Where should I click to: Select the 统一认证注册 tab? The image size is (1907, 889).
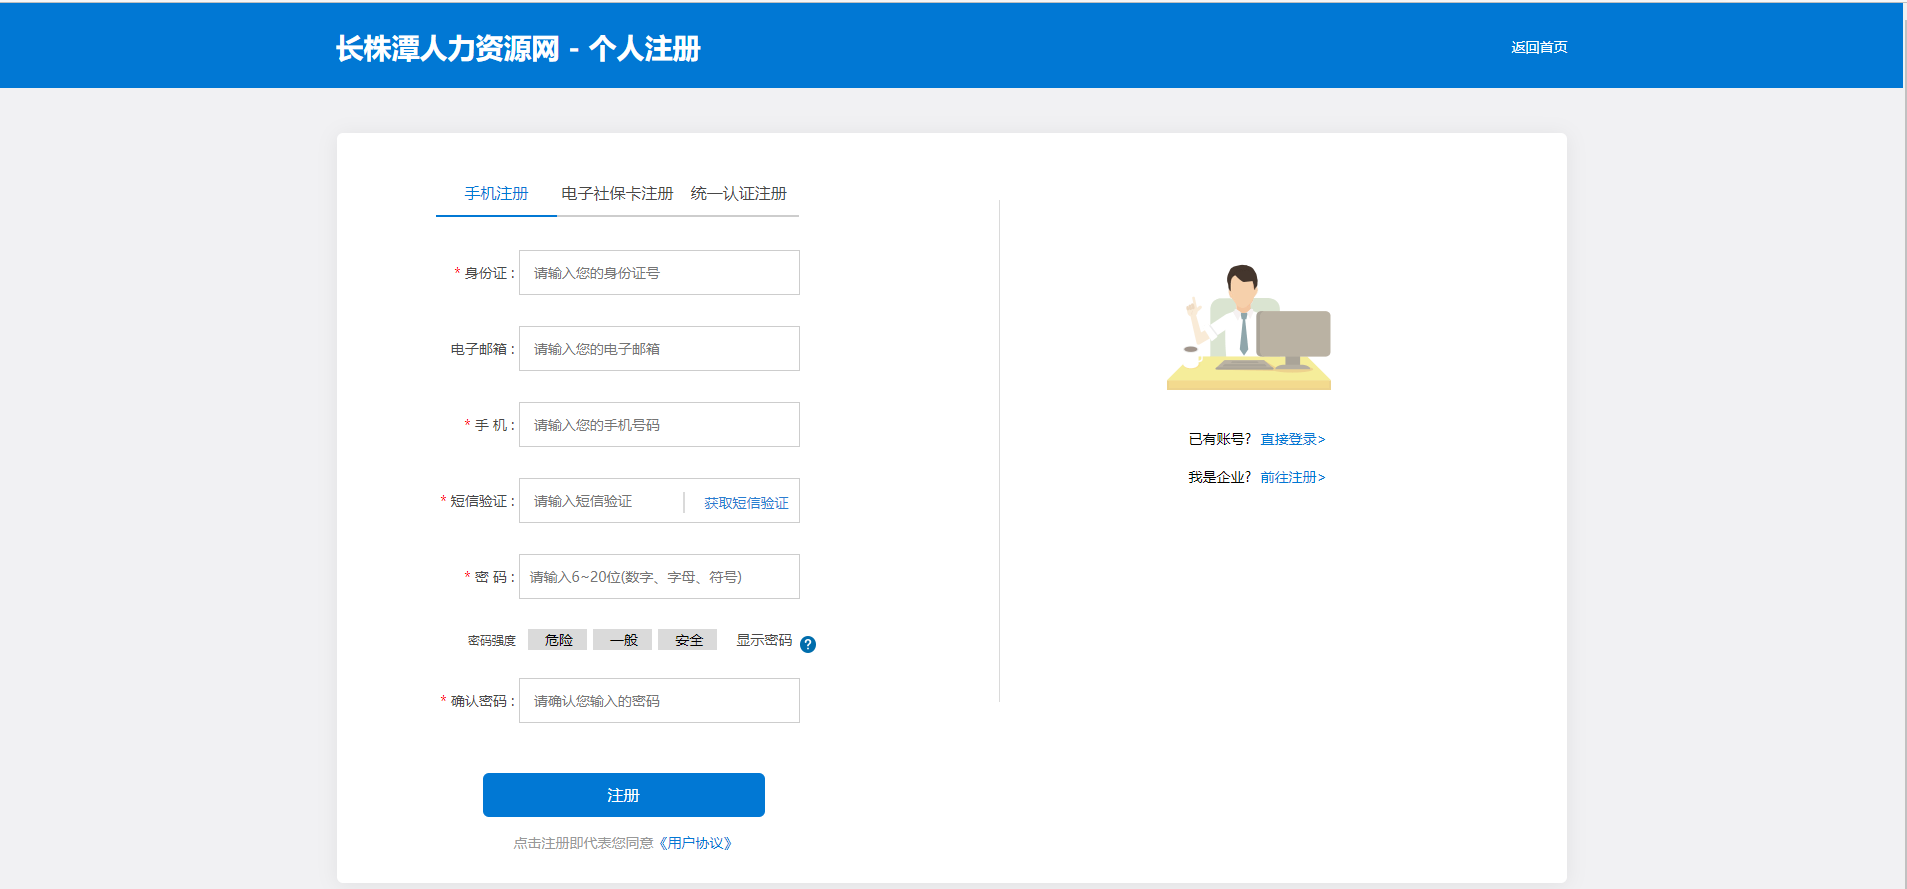coord(738,193)
